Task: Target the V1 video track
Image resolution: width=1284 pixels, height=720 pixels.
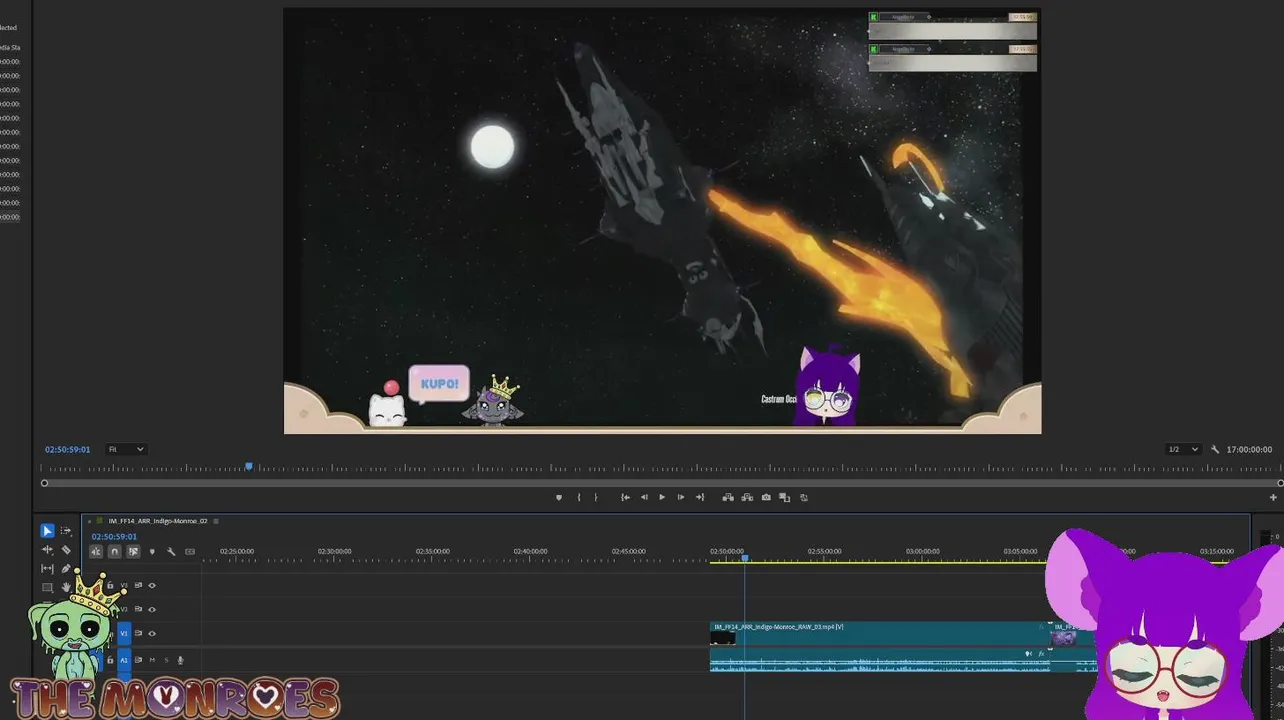Action: [125, 633]
